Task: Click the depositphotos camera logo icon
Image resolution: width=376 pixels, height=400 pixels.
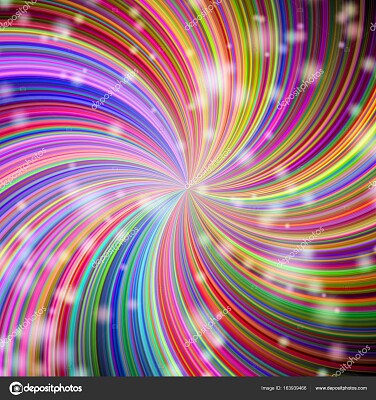Action: [x=16, y=388]
